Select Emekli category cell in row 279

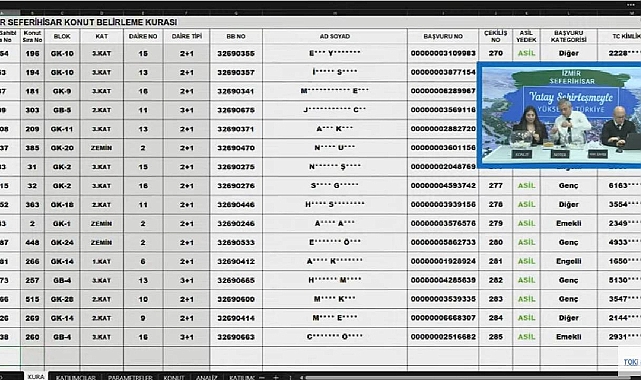(569, 224)
